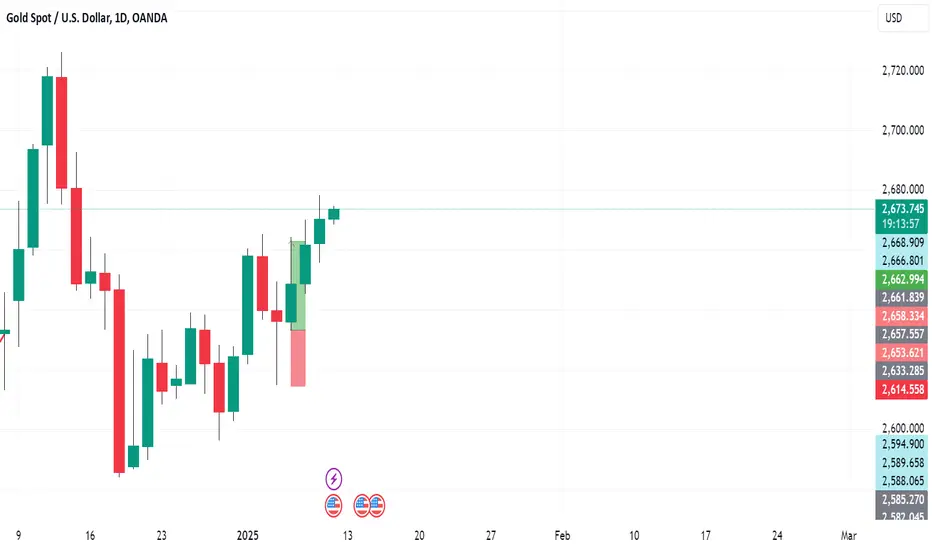The height and width of the screenshot is (550, 932).
Task: Click the rightmost US flag event icon
Action: coord(377,505)
